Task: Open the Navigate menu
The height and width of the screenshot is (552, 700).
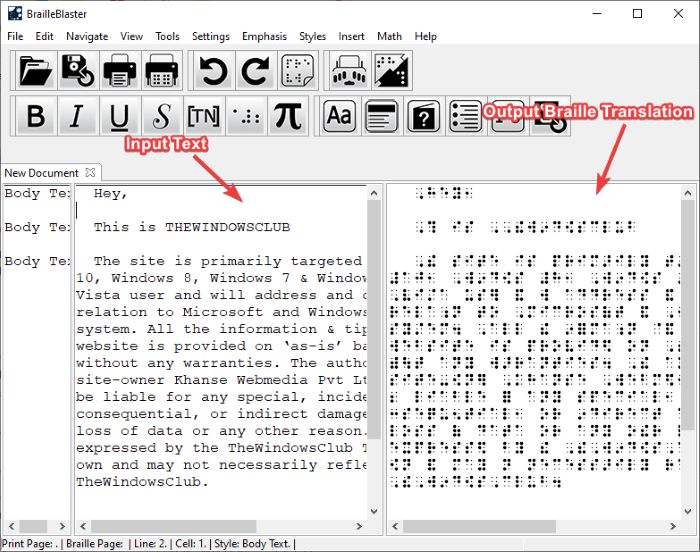Action: point(87,36)
